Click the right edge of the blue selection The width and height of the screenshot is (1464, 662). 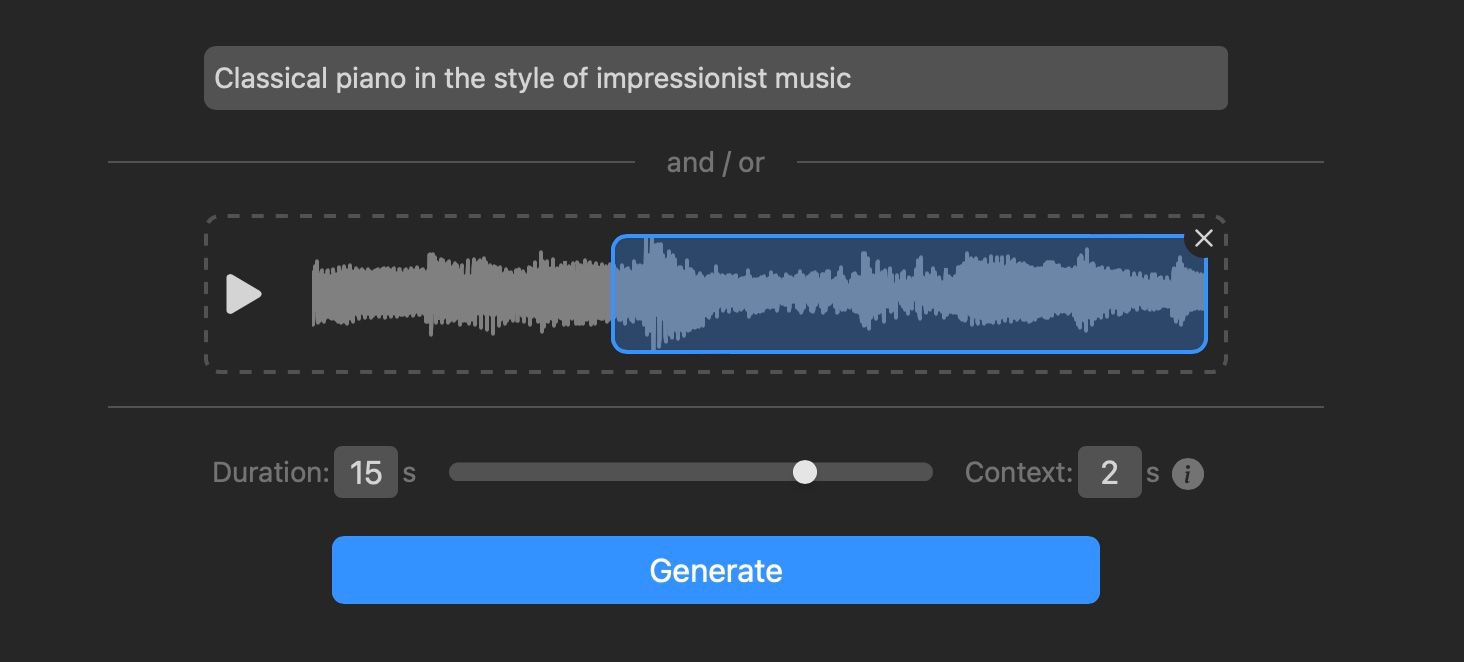click(x=1203, y=294)
